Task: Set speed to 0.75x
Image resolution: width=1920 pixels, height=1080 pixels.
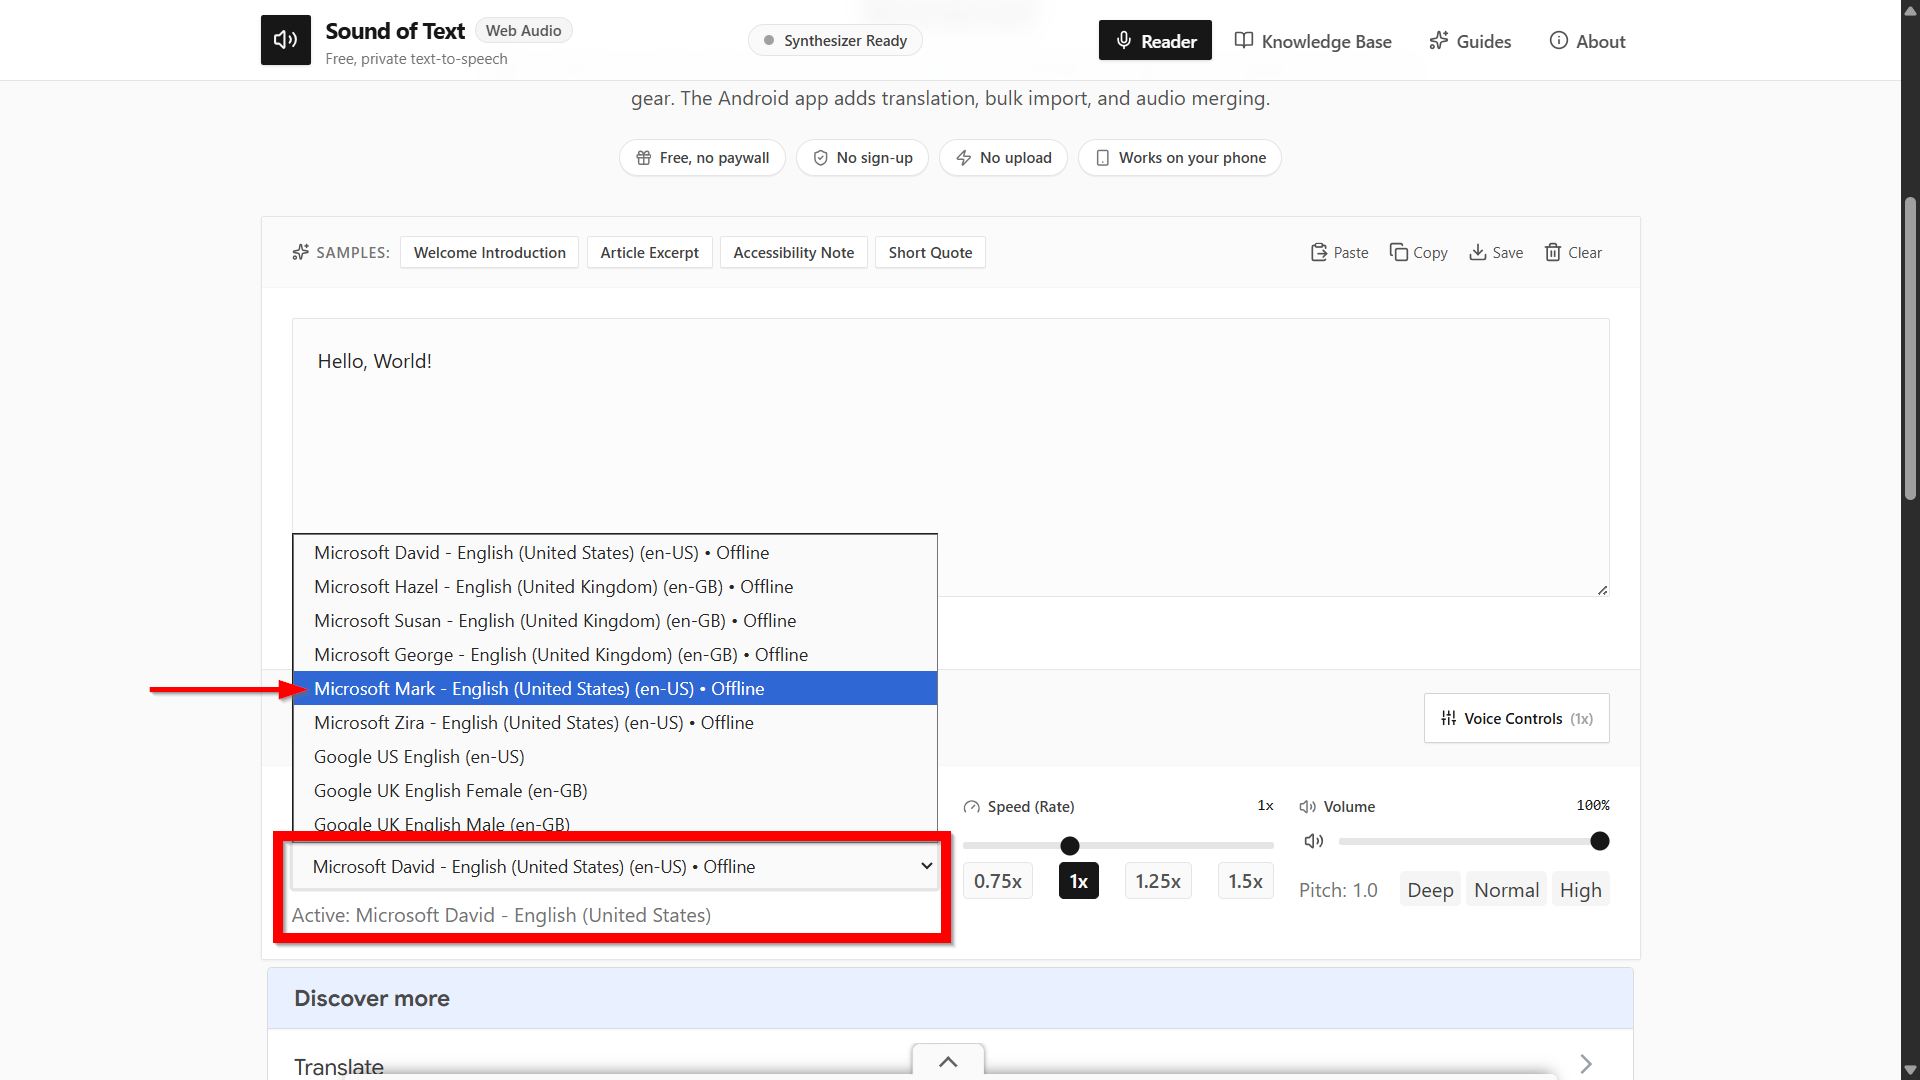Action: point(997,882)
